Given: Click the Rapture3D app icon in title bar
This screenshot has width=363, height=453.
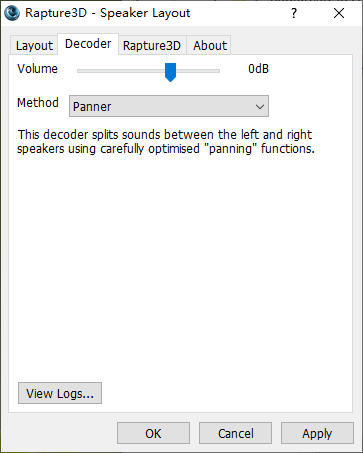Looking at the screenshot, I should coord(12,13).
